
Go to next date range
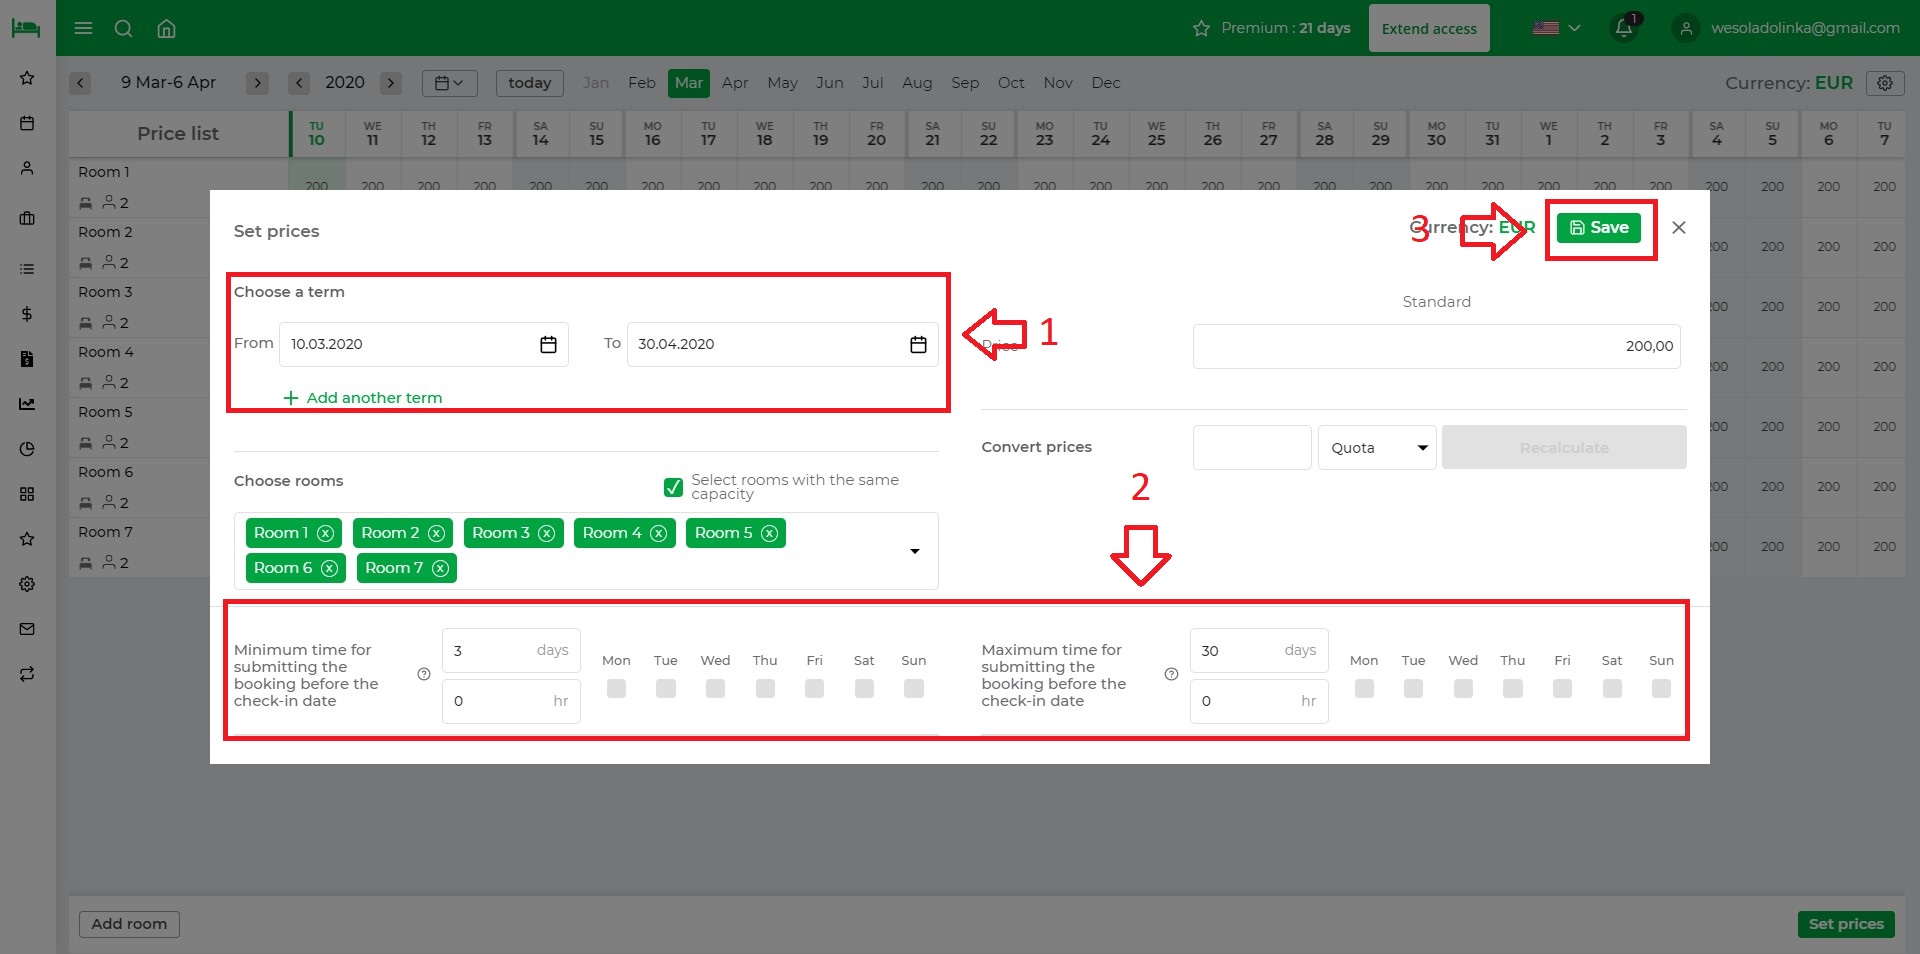pyautogui.click(x=257, y=83)
